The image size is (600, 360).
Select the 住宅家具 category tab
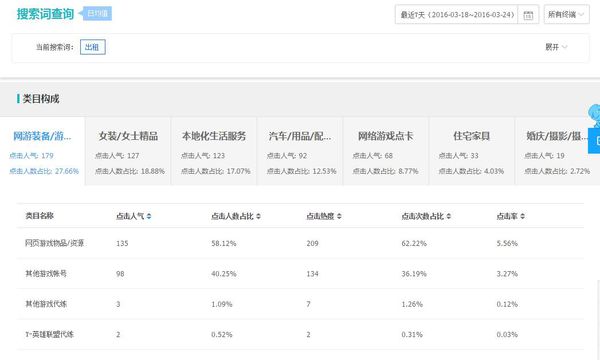tap(471, 151)
